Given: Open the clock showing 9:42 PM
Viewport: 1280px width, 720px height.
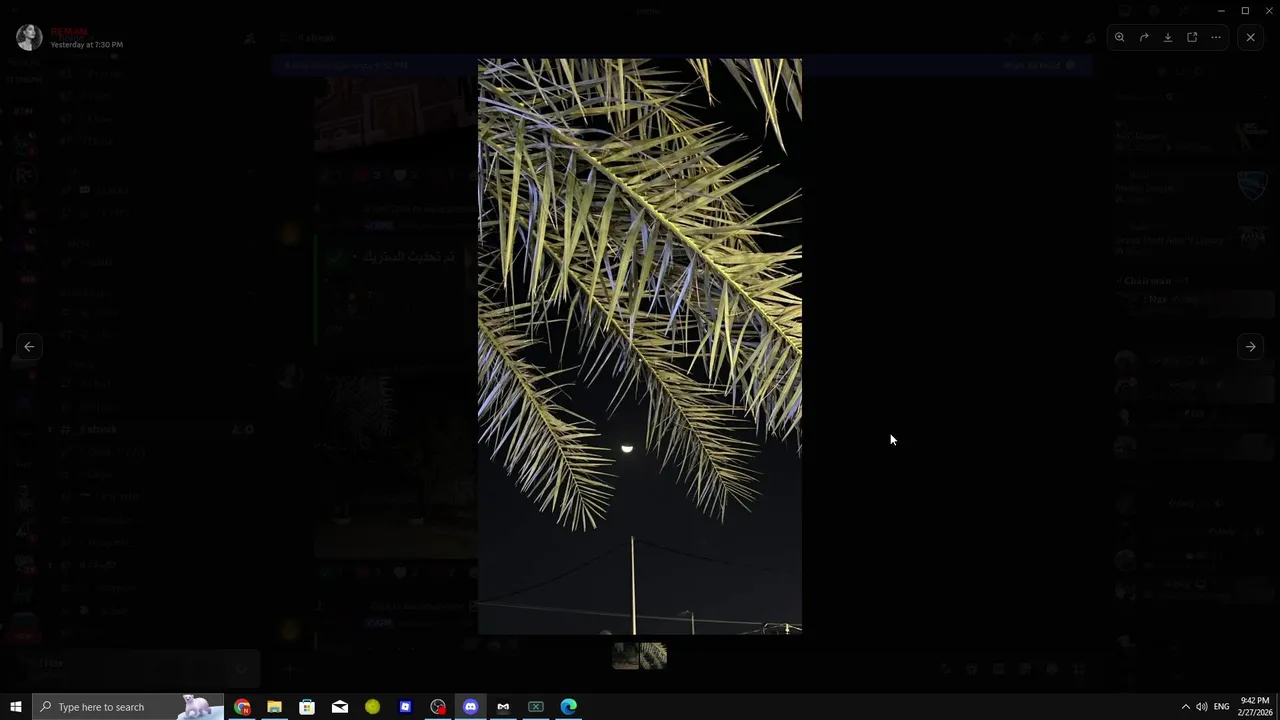Looking at the screenshot, I should coord(1255,707).
